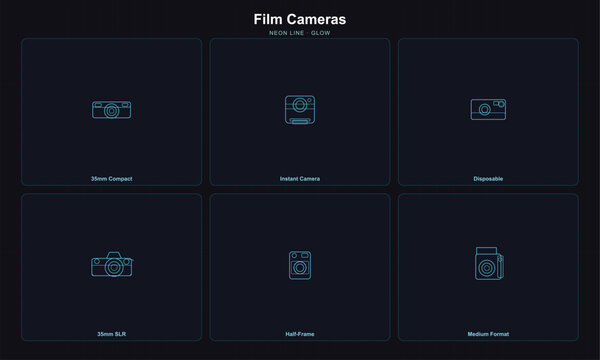Click the '35mm Compact' label
The height and width of the screenshot is (360, 600).
pyautogui.click(x=111, y=179)
